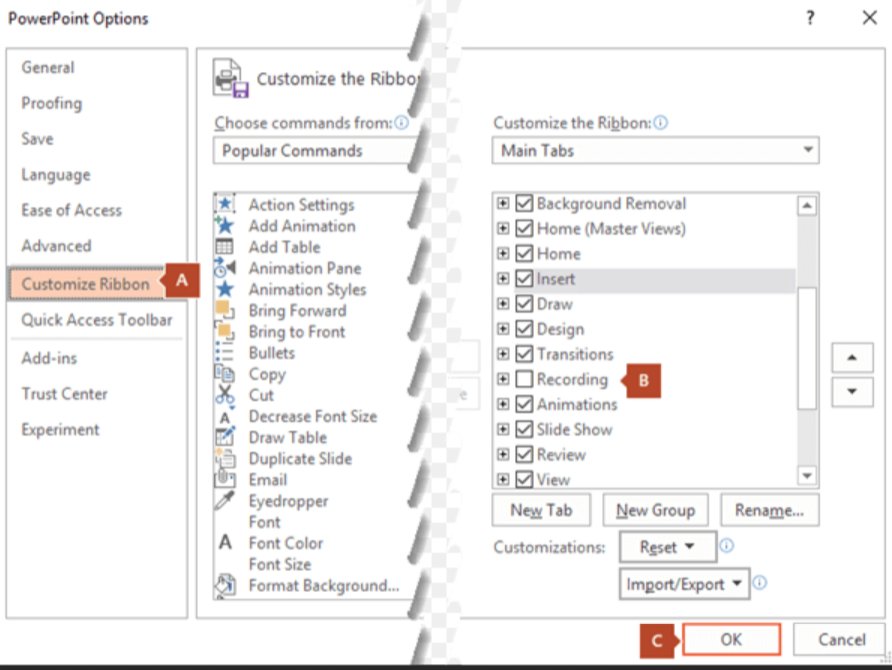Click the Bring to Front icon
The image size is (892, 670).
click(225, 331)
